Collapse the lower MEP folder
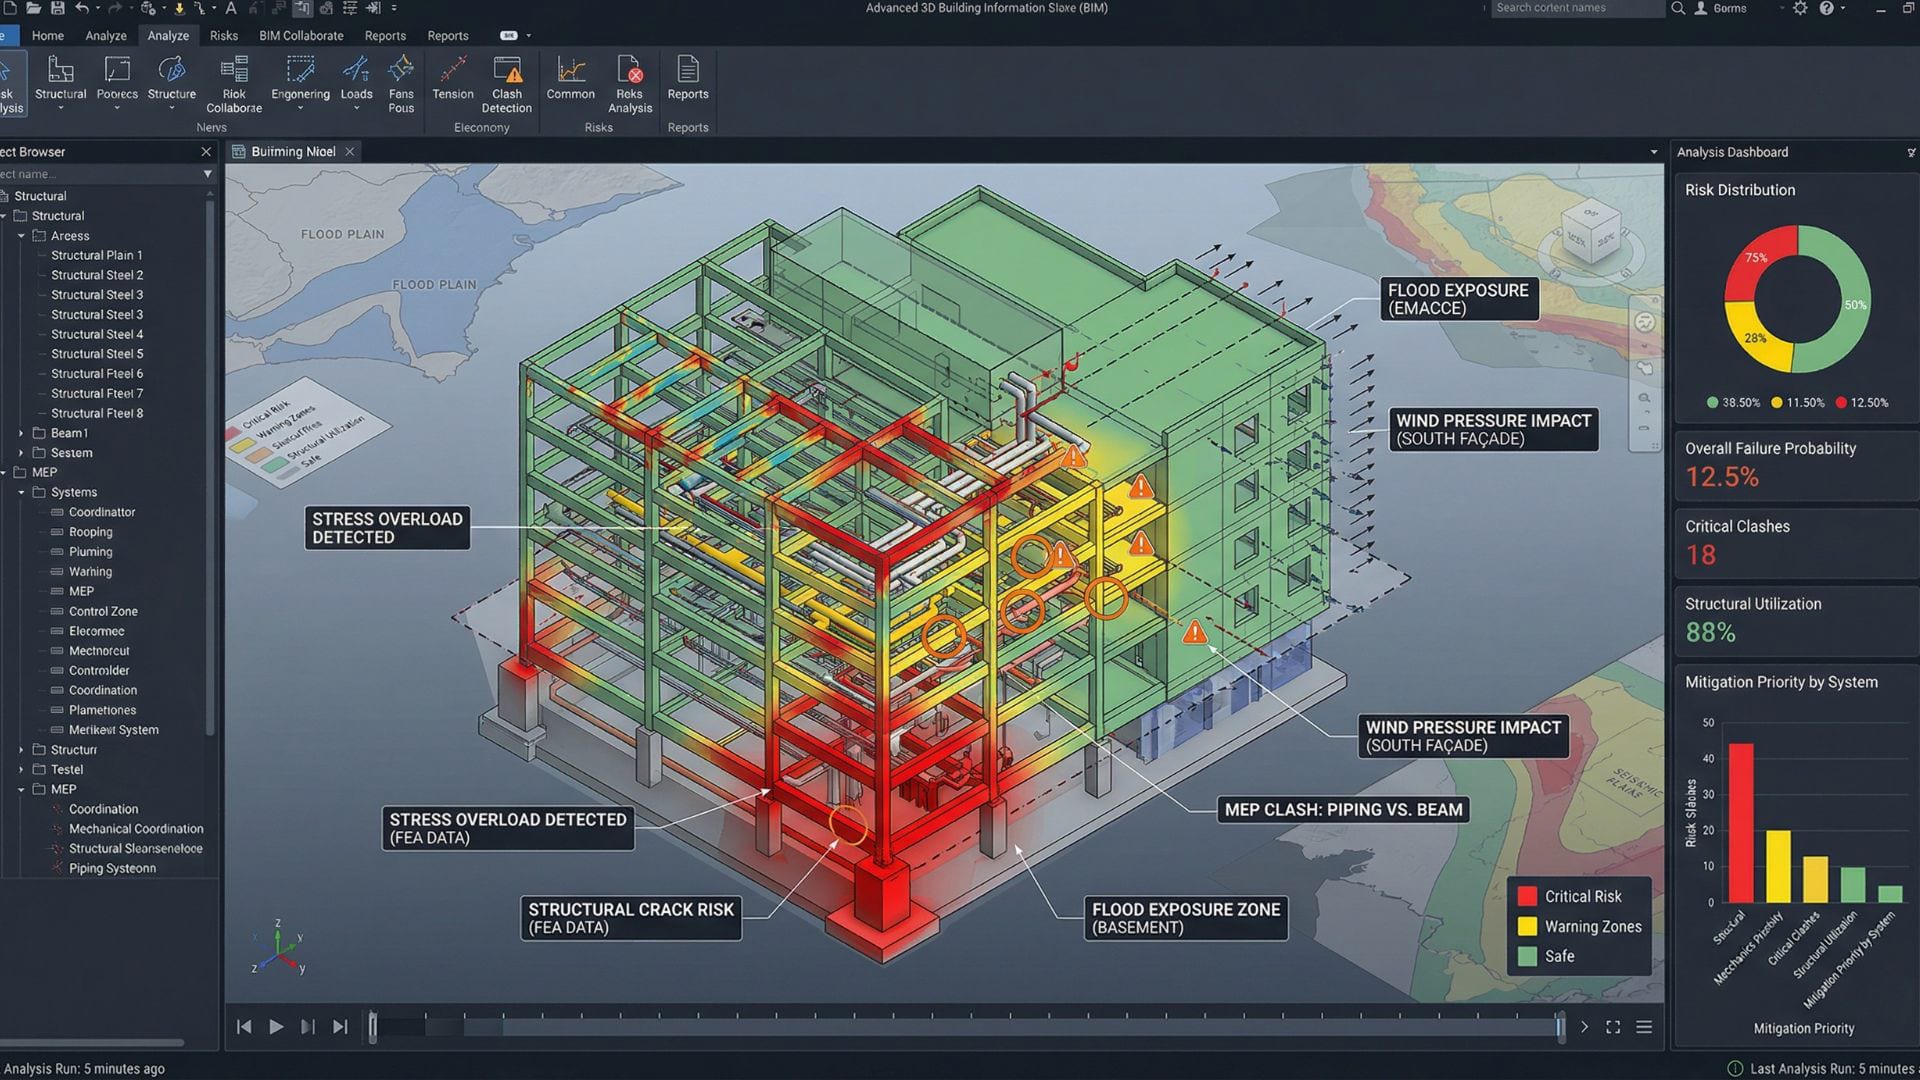This screenshot has height=1080, width=1920. click(21, 789)
